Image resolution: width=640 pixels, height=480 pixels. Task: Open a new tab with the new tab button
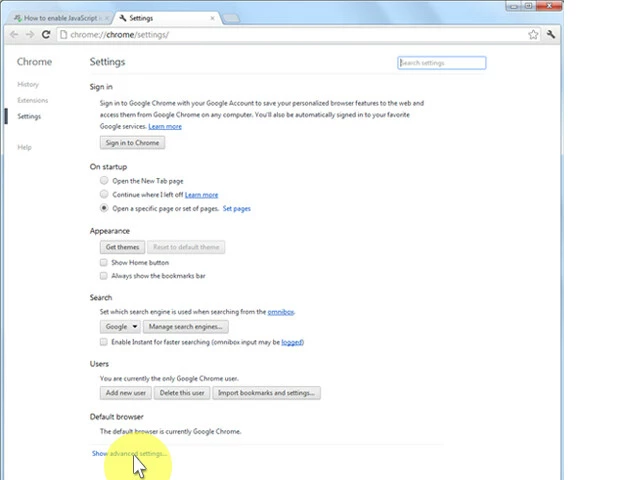coord(231,18)
